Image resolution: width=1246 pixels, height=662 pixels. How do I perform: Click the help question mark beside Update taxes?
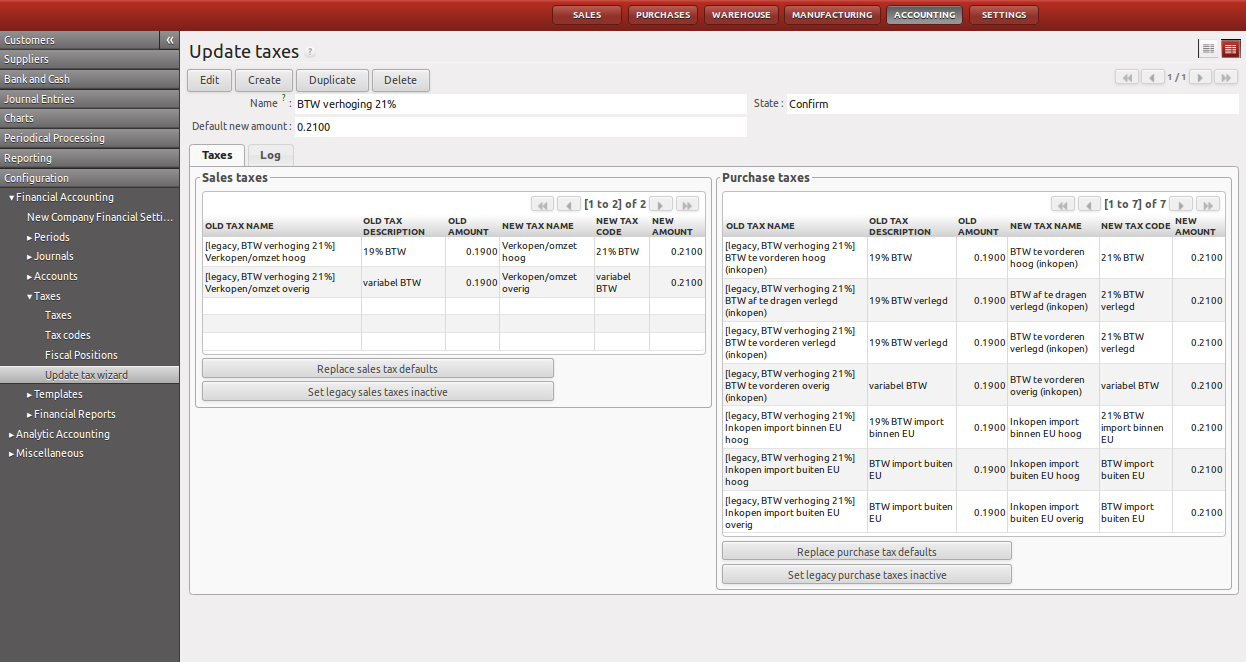[x=311, y=50]
